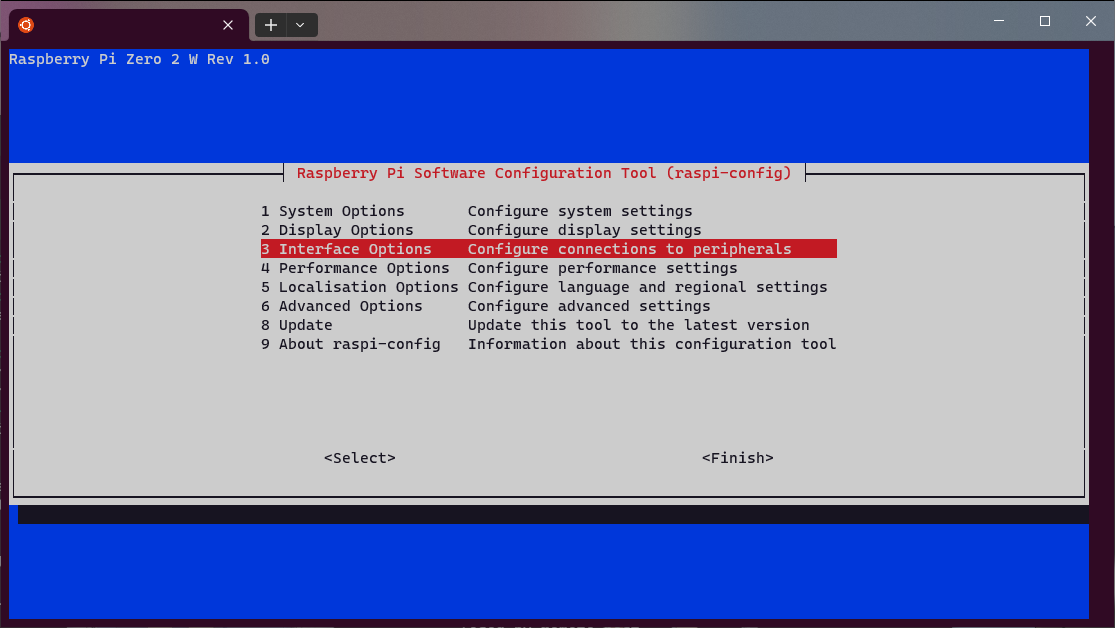The height and width of the screenshot is (628, 1115).
Task: Minimize the terminal window
Action: tap(999, 21)
